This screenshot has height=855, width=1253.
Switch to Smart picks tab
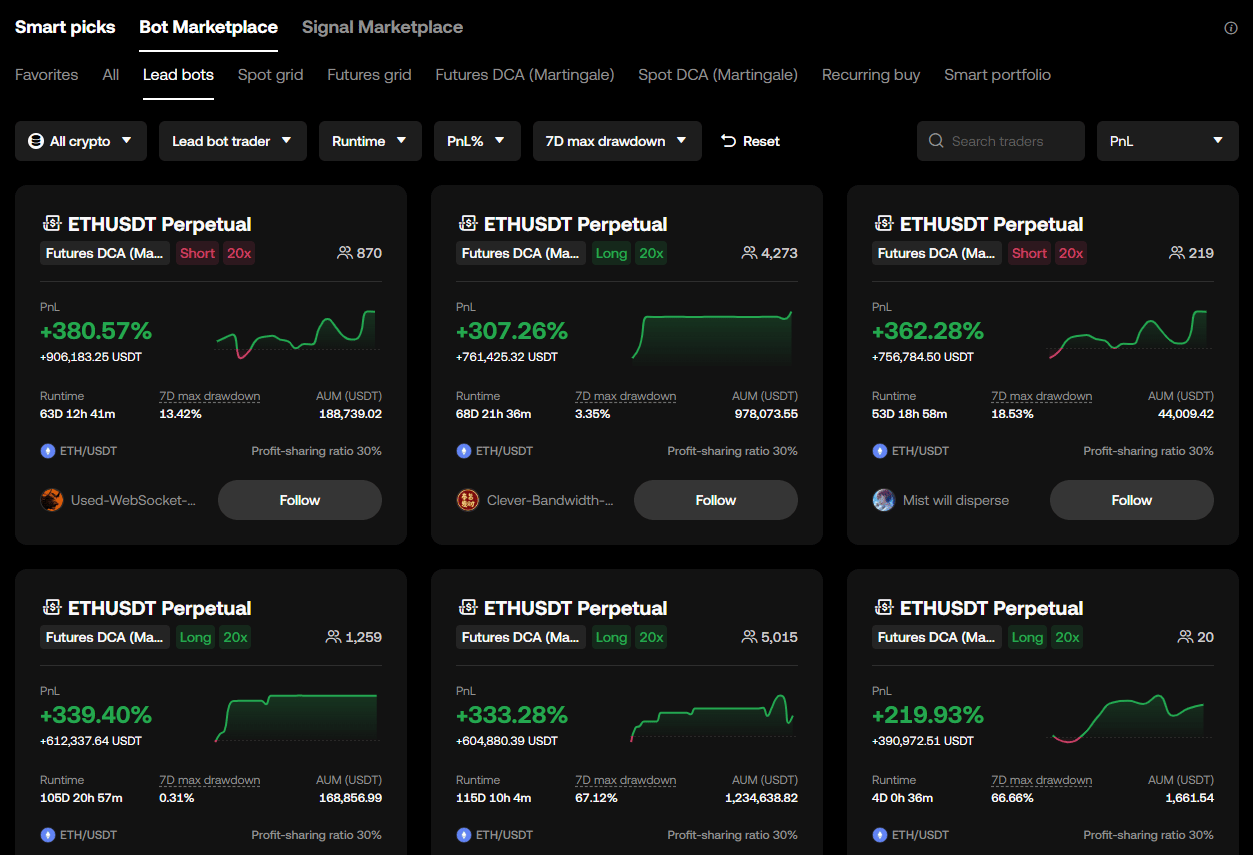coord(65,27)
